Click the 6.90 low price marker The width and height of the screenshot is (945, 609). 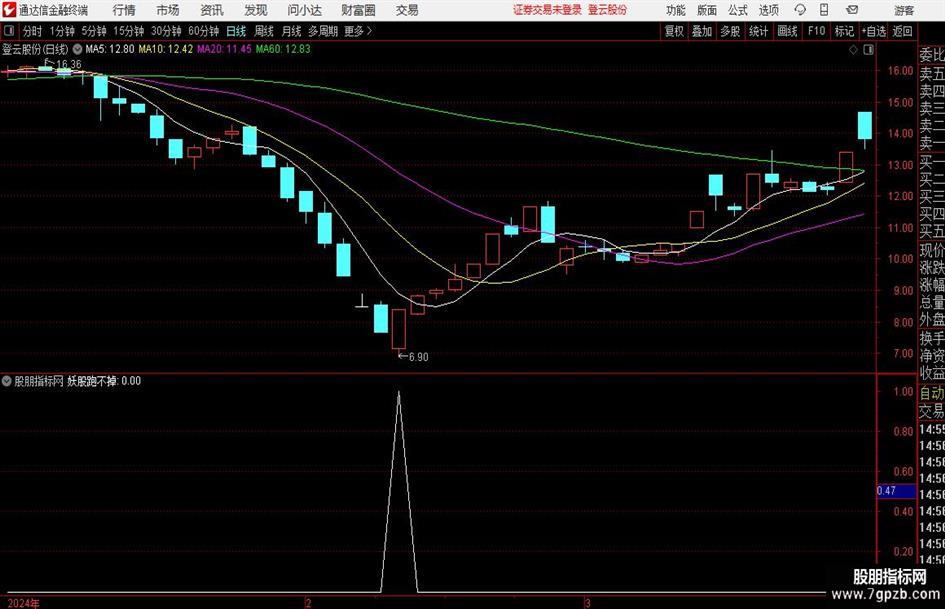419,357
